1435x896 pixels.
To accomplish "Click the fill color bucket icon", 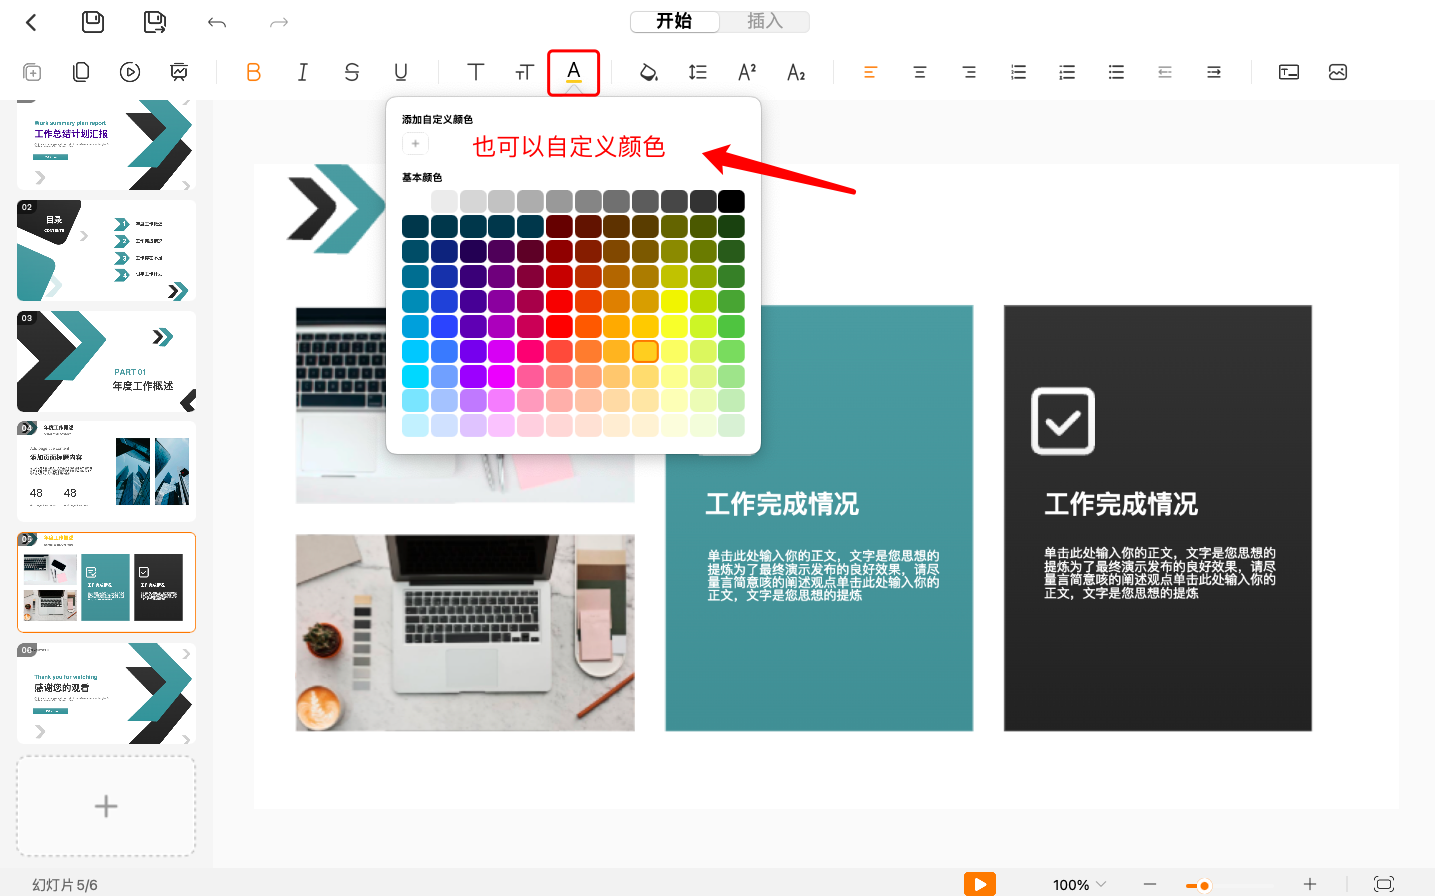I will tap(648, 72).
